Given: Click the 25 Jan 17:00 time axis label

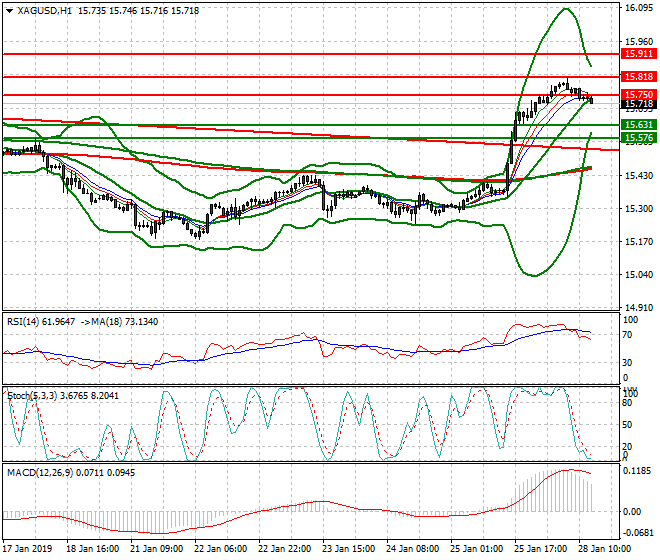Looking at the screenshot, I should (x=539, y=549).
